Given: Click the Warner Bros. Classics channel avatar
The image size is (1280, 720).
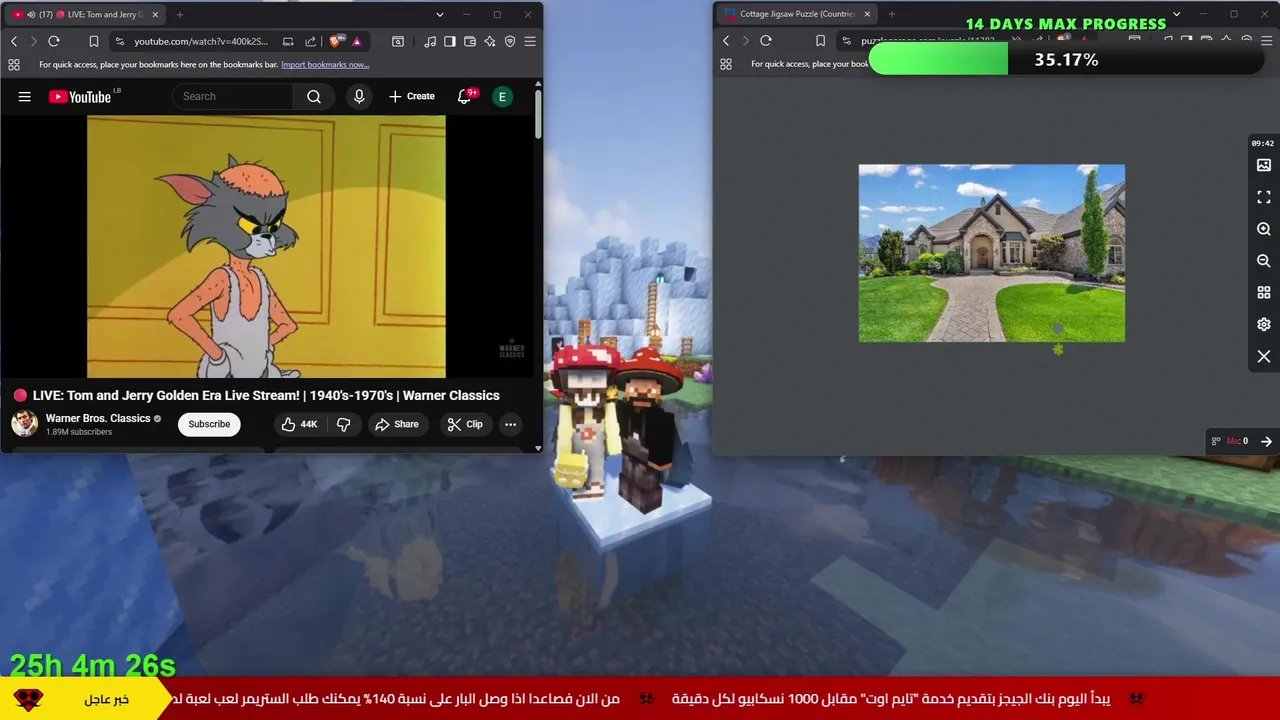Looking at the screenshot, I should 25,424.
